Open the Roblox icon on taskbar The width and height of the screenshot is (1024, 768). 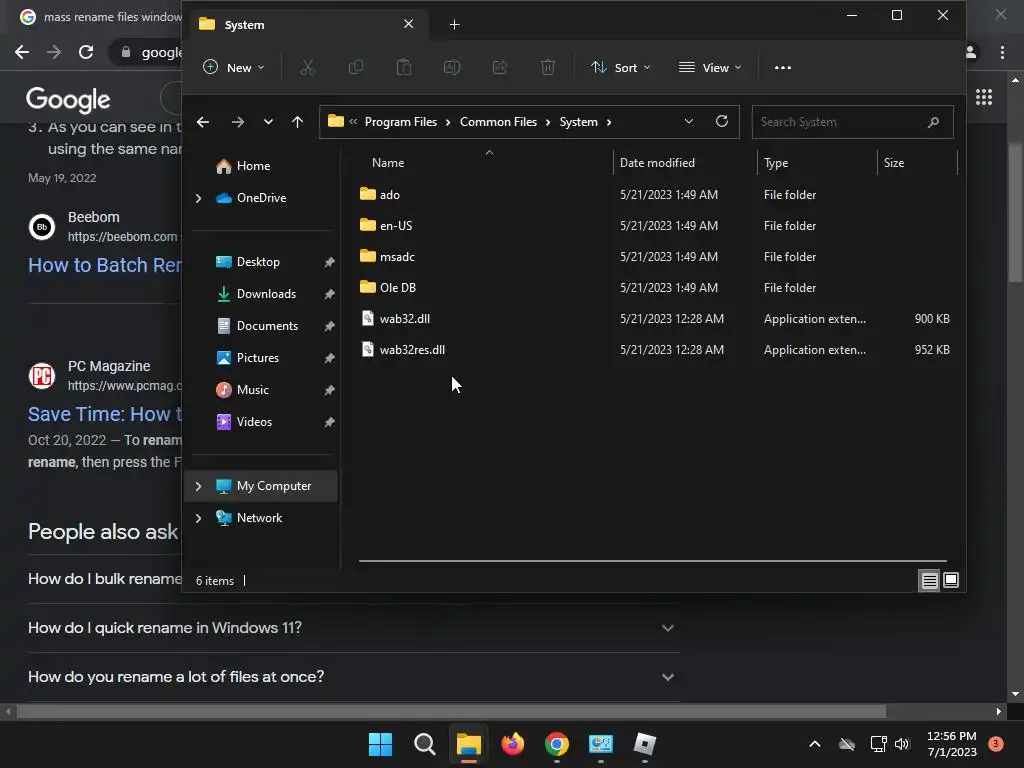click(x=645, y=744)
